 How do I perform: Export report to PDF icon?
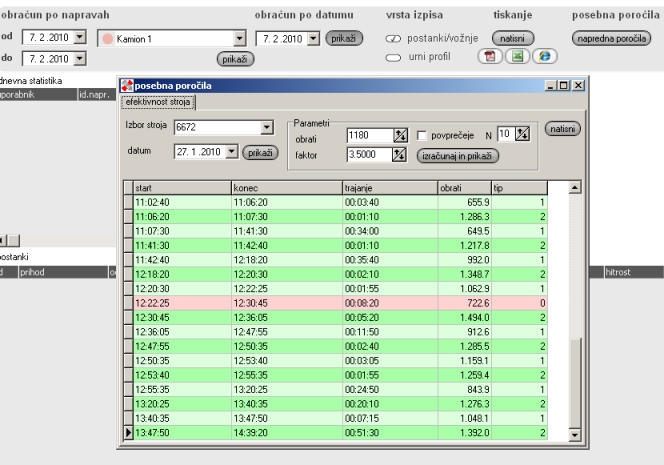[x=490, y=56]
